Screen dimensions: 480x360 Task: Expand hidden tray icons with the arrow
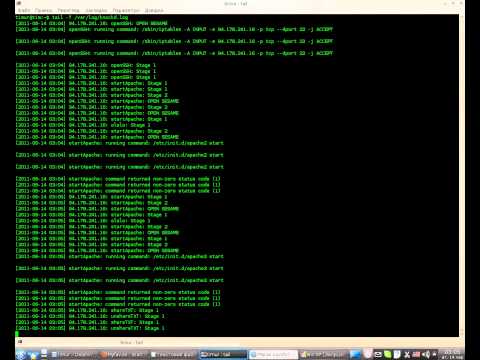tap(435, 355)
